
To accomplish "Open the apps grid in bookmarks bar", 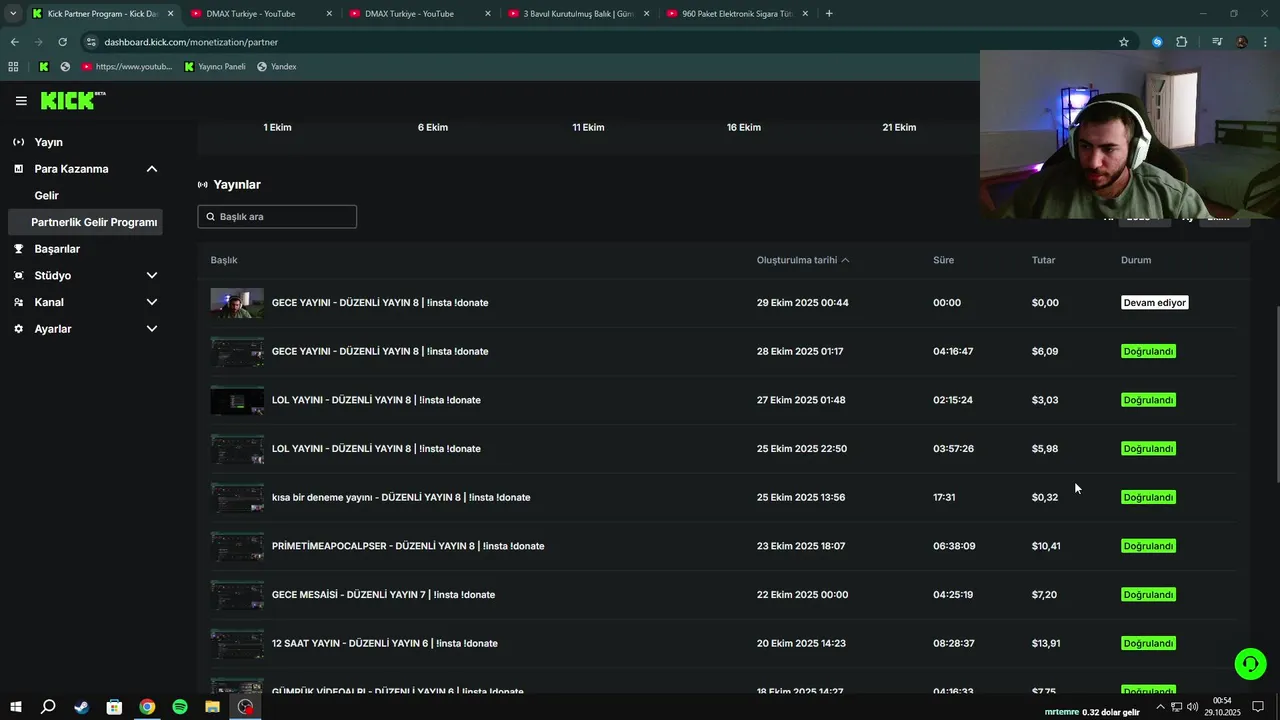I will pyautogui.click(x=13, y=67).
